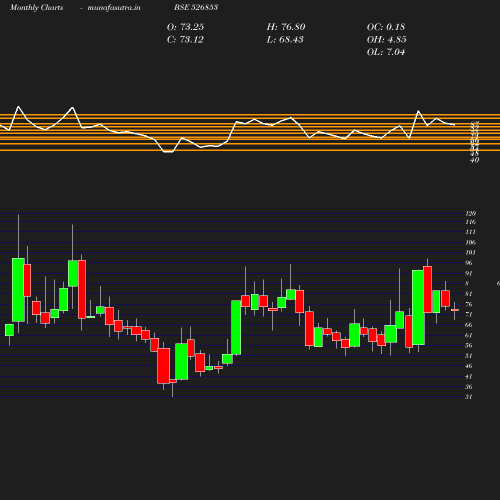The height and width of the screenshot is (500, 500).
Task: Click the high price H: 76.80
Action: 286,27
